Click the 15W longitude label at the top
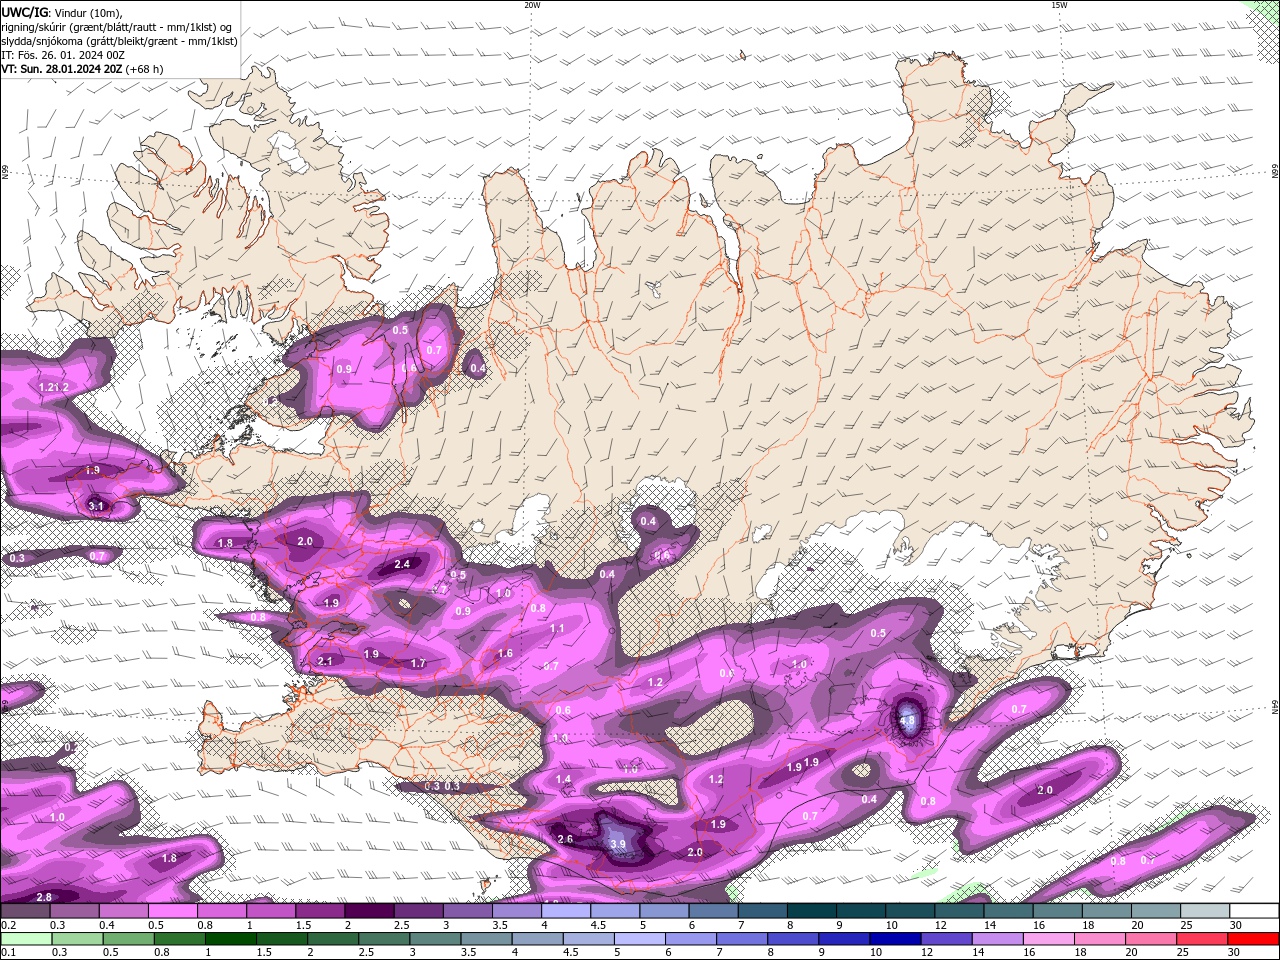This screenshot has height=960, width=1280. point(1059,5)
